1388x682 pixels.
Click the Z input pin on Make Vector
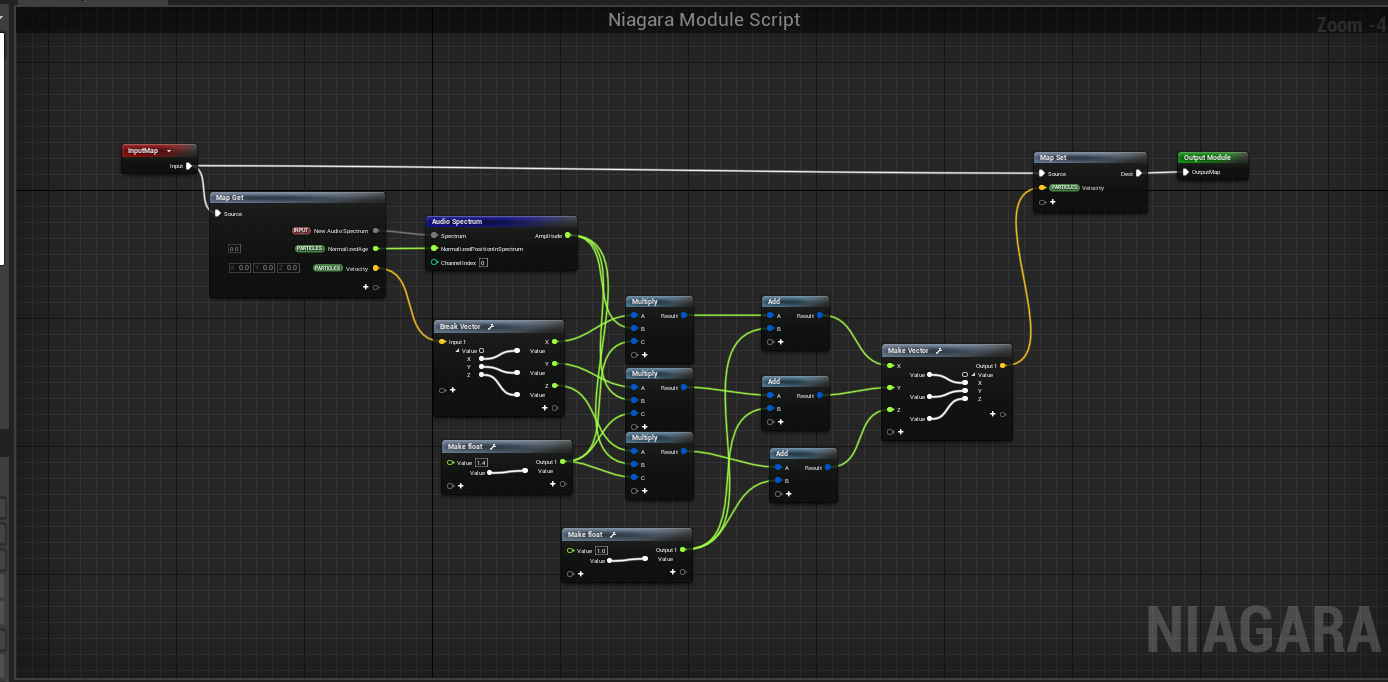point(890,410)
